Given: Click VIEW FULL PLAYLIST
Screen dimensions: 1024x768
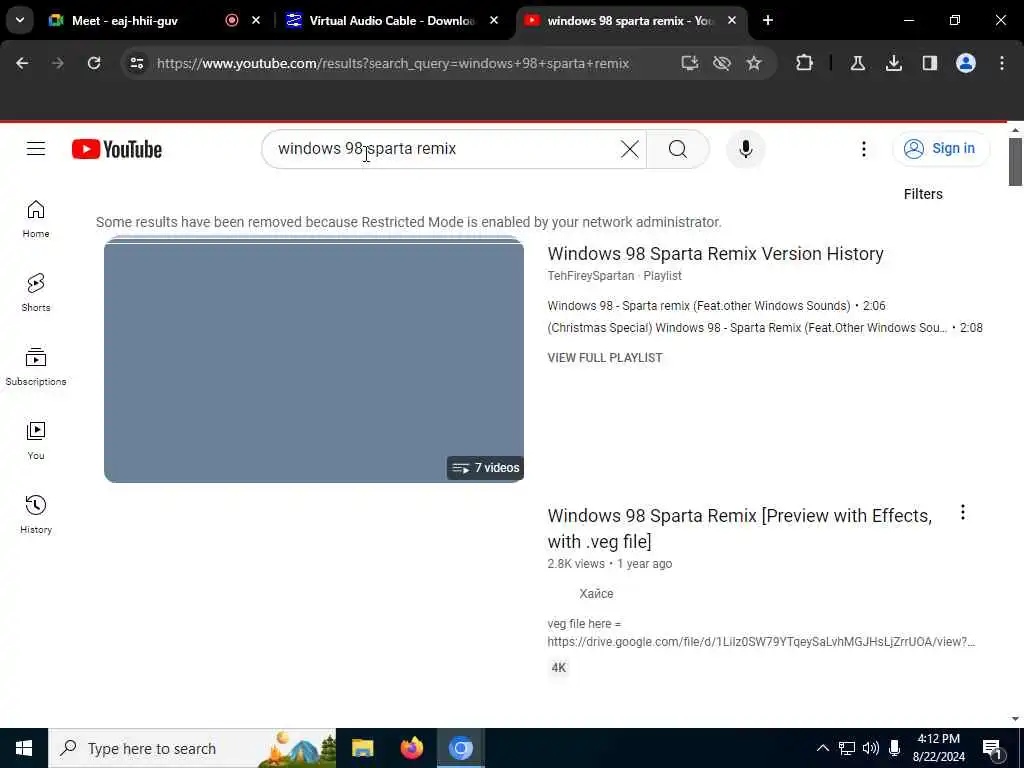Looking at the screenshot, I should (605, 358).
